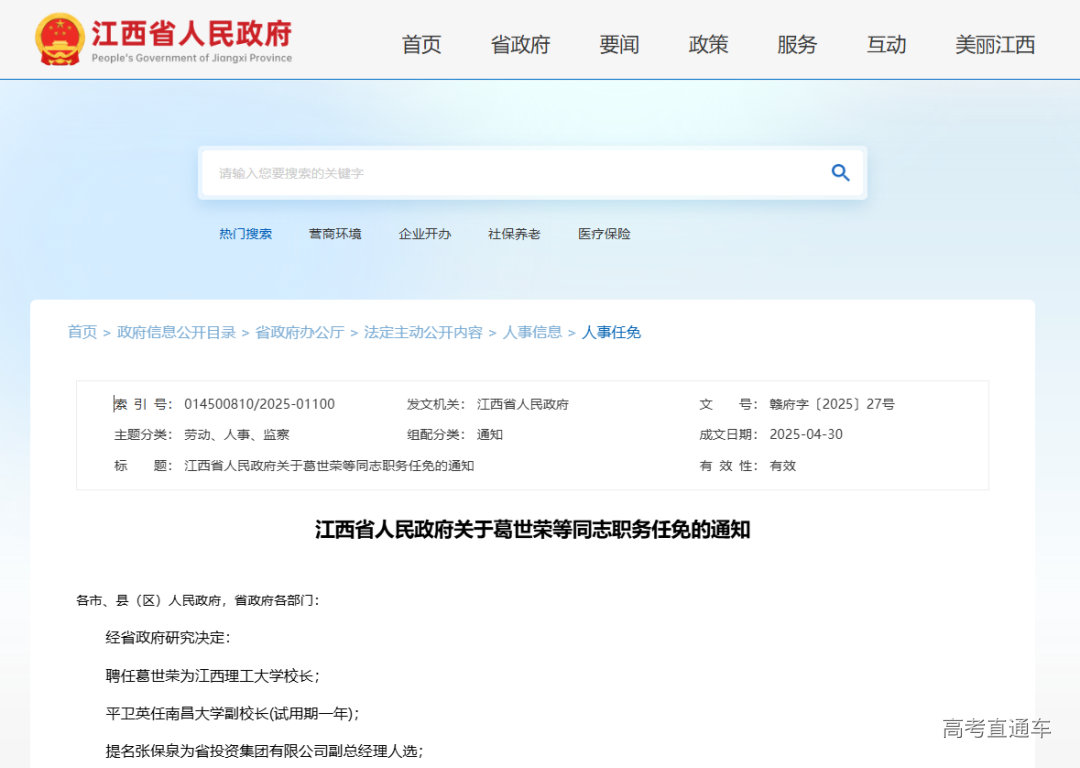Open the 首页 navigation menu item
The image size is (1080, 768).
pyautogui.click(x=421, y=45)
